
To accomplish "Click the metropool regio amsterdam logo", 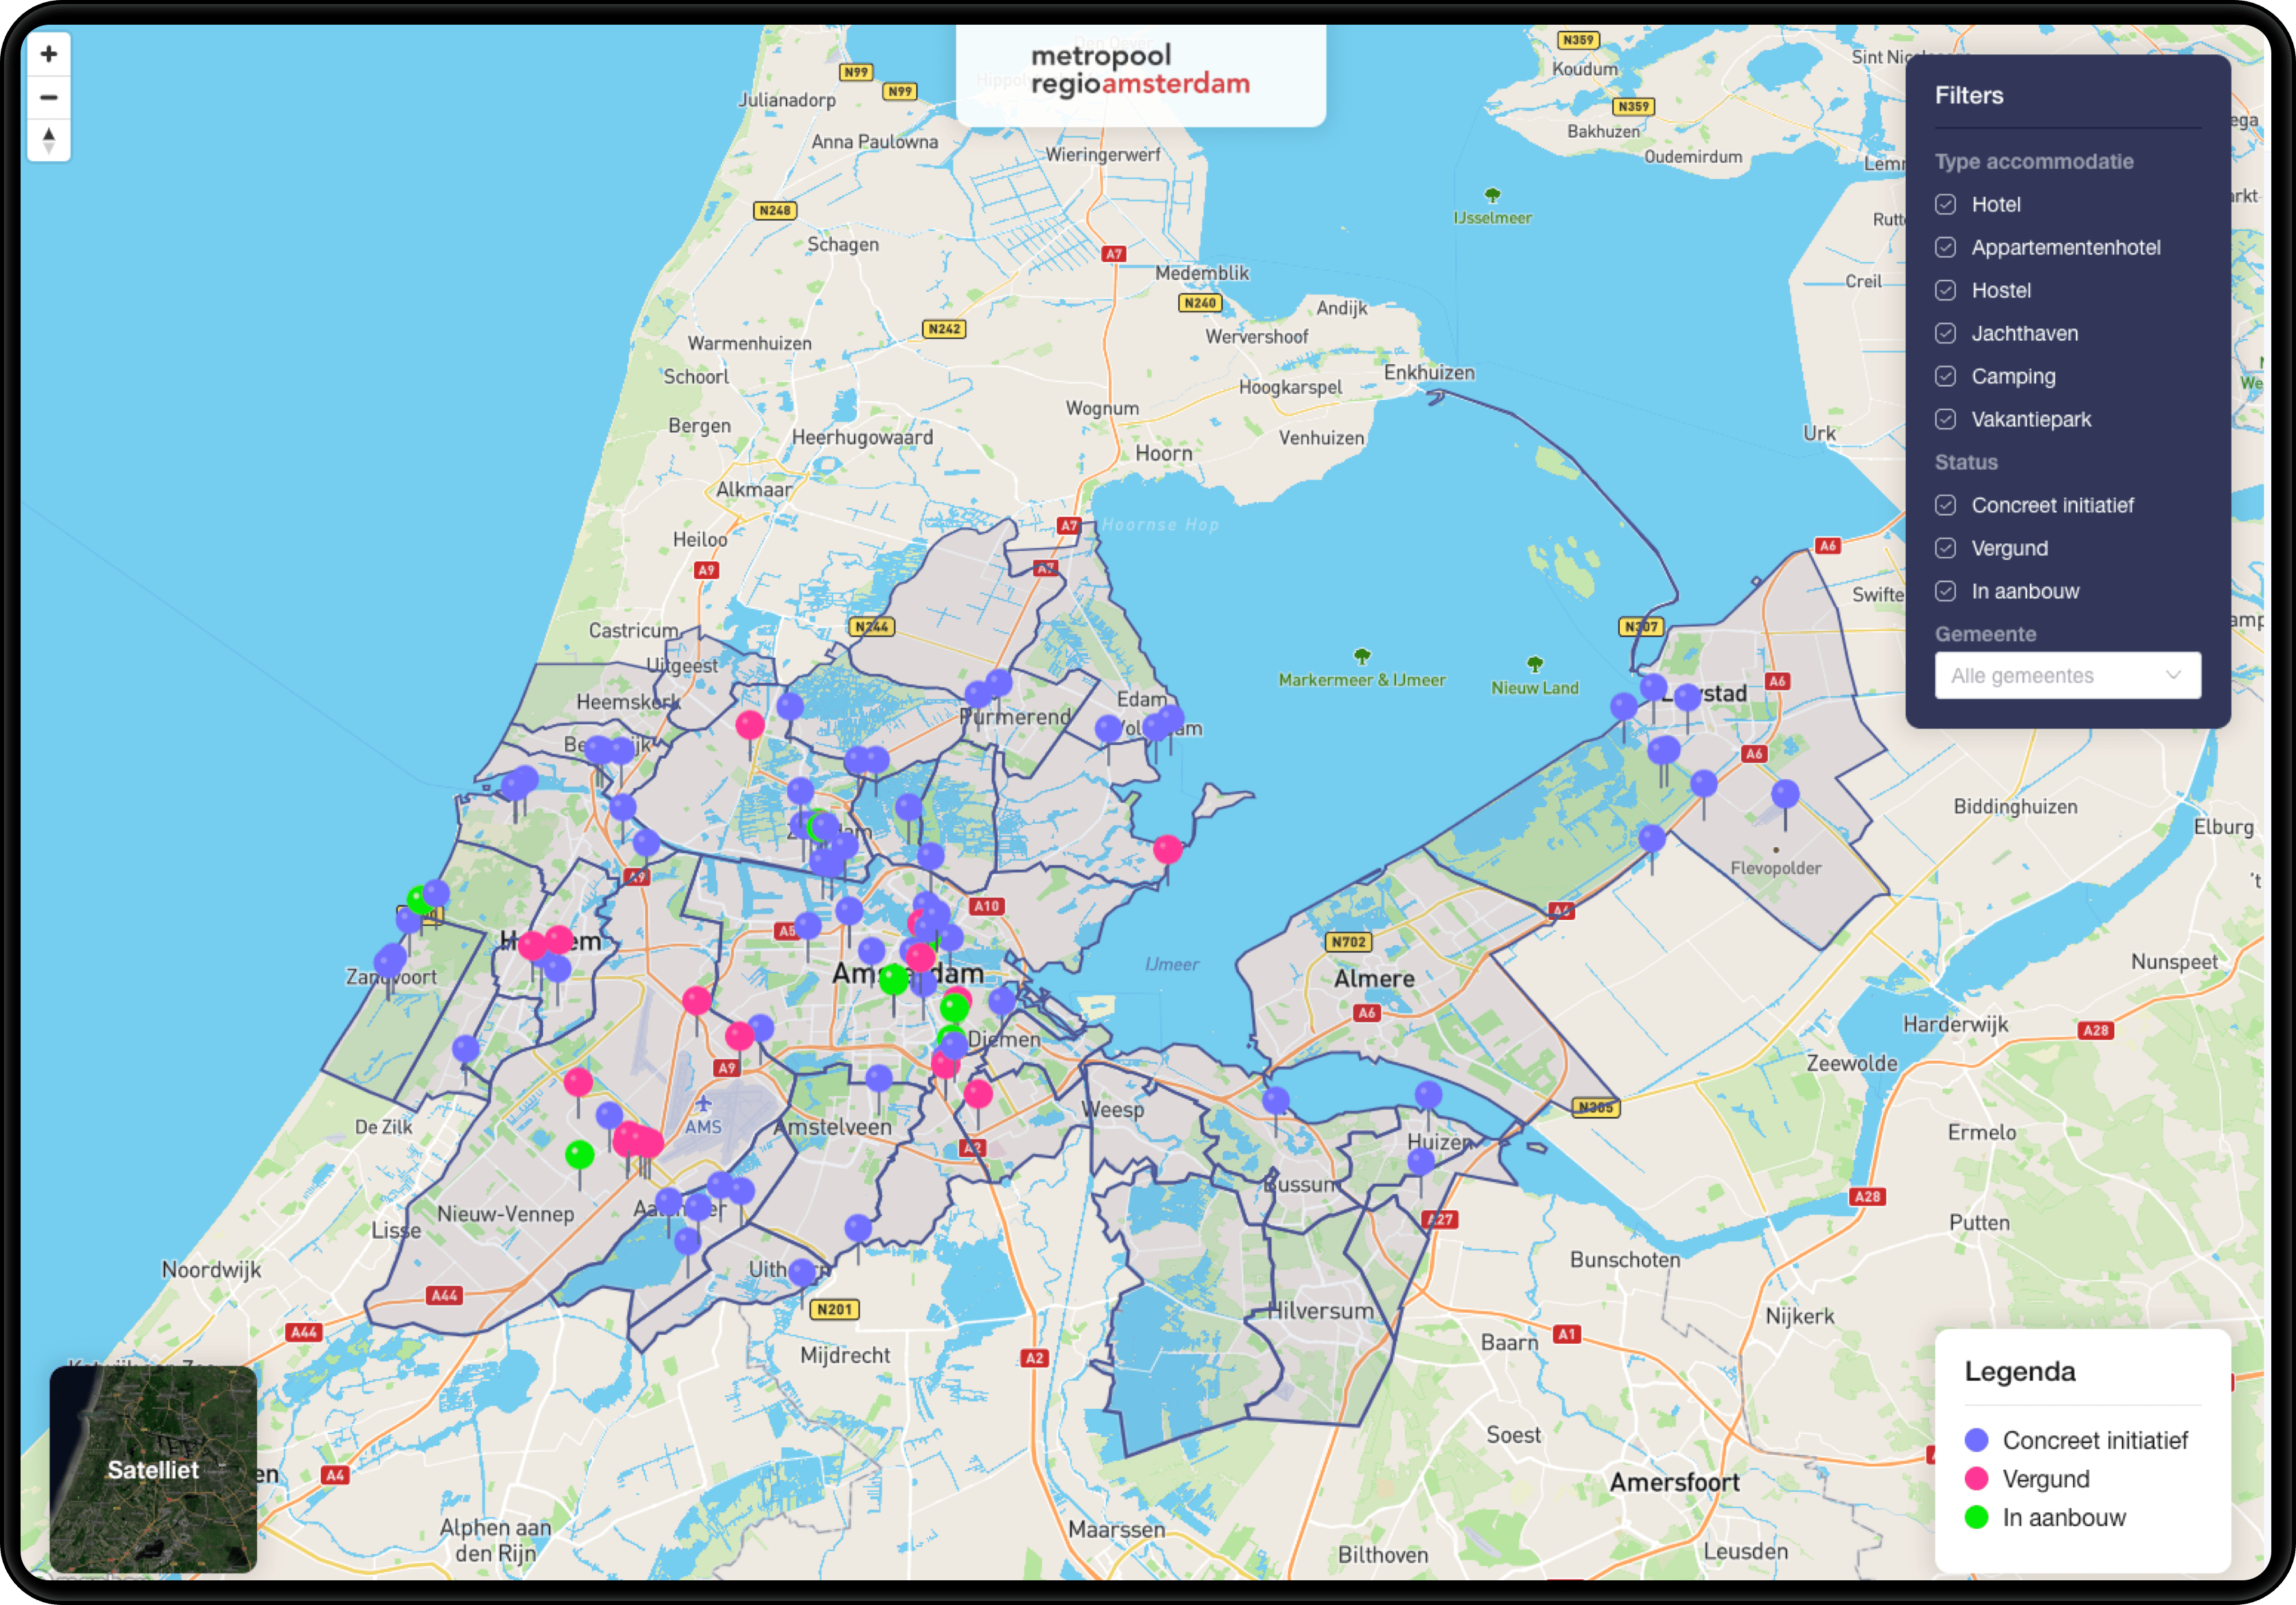I will 1140,70.
